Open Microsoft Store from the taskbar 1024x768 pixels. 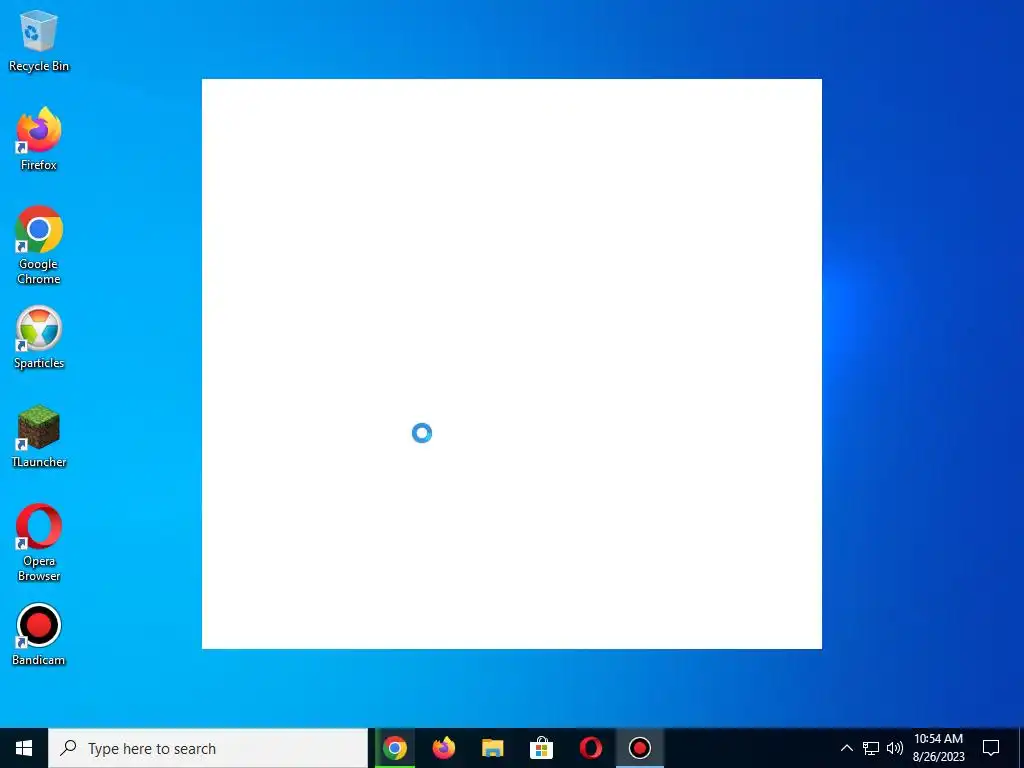click(541, 748)
